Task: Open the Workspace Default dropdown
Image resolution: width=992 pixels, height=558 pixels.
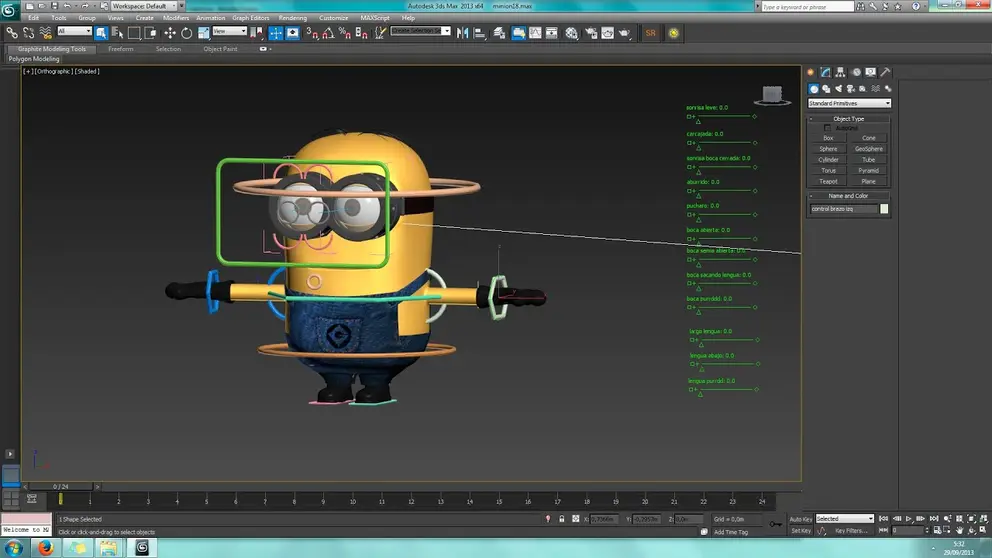Action: point(145,6)
